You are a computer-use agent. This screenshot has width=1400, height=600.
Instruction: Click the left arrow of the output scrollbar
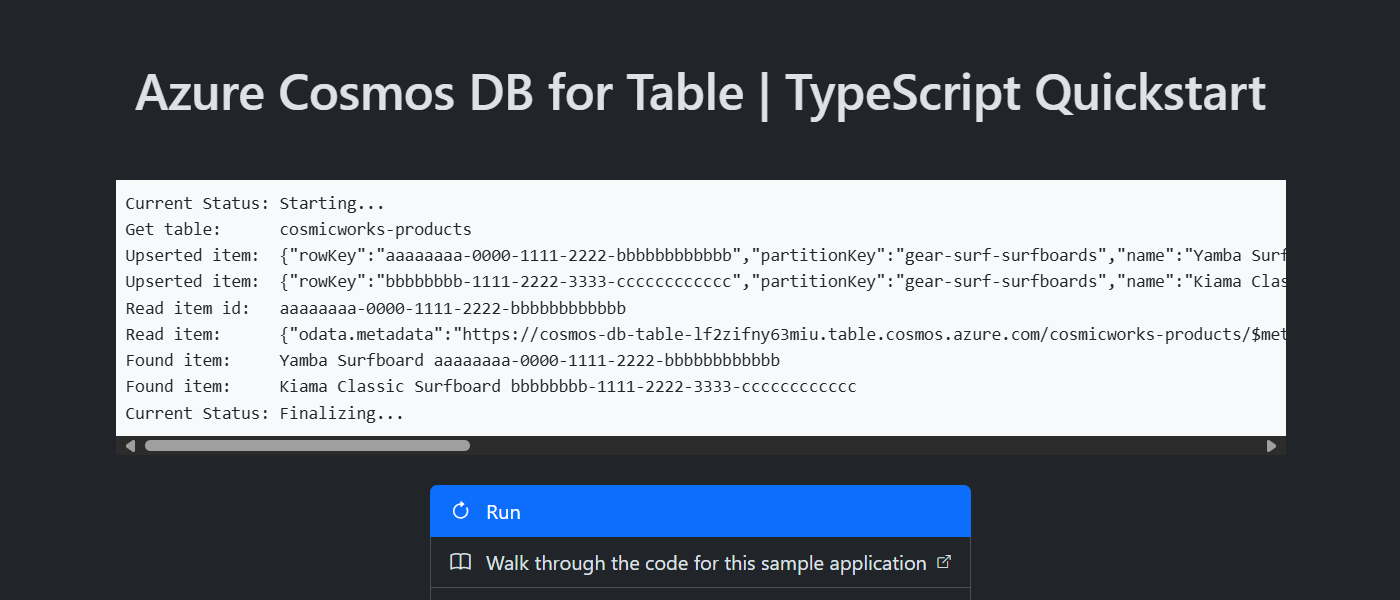click(130, 445)
